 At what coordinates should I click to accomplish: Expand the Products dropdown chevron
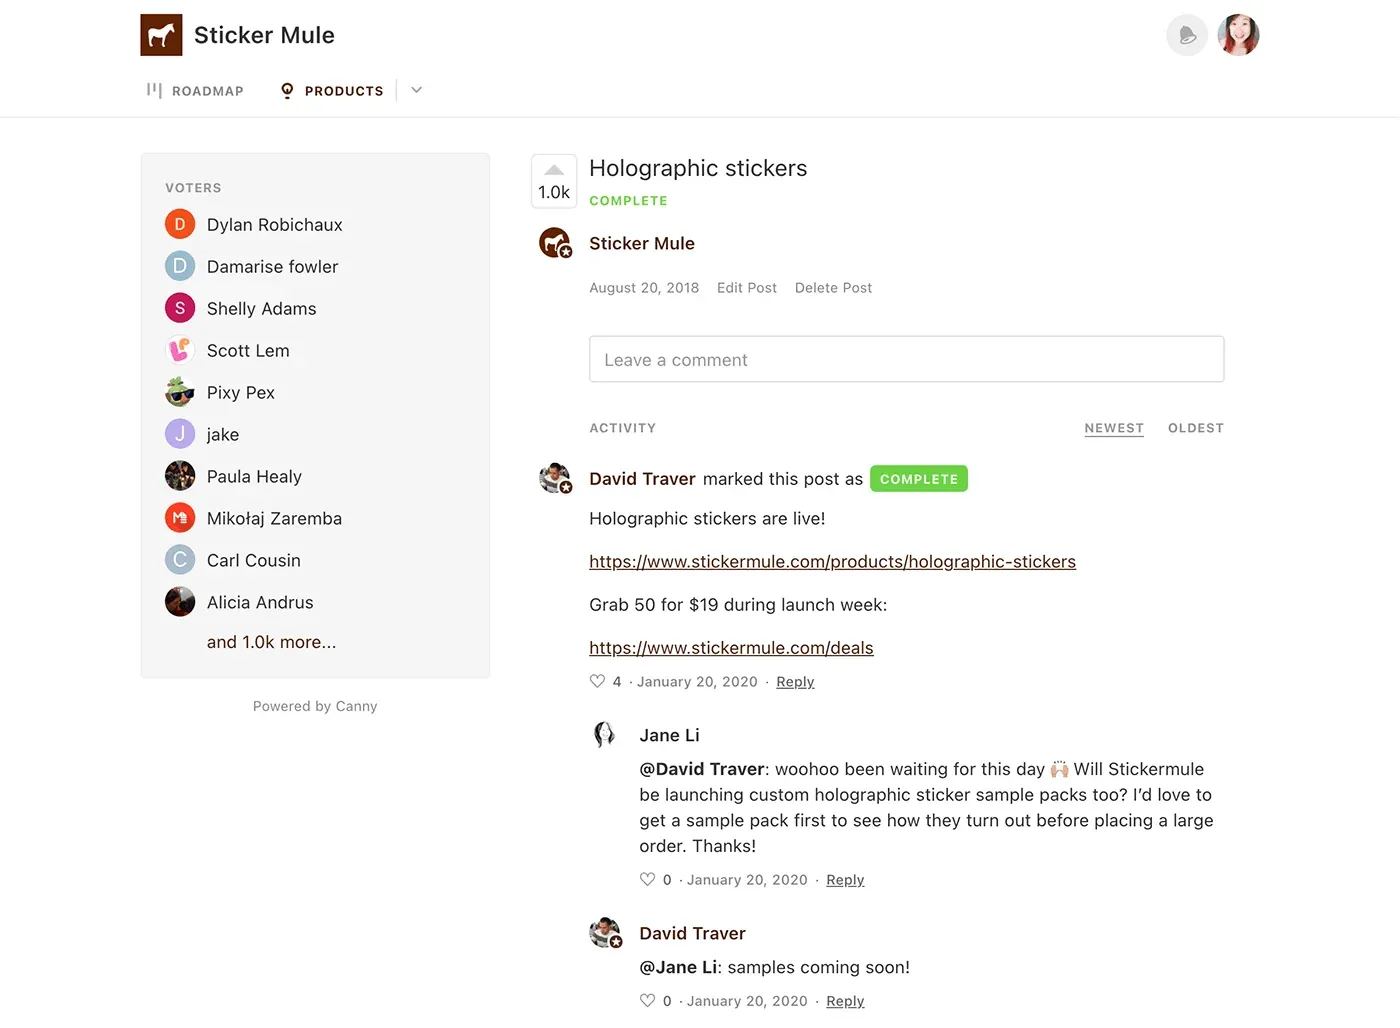click(417, 90)
